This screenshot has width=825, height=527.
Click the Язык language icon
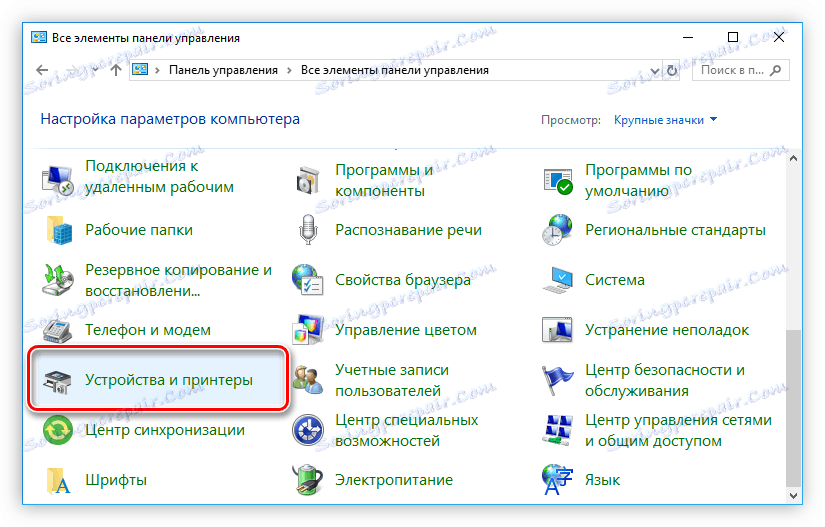click(x=558, y=480)
